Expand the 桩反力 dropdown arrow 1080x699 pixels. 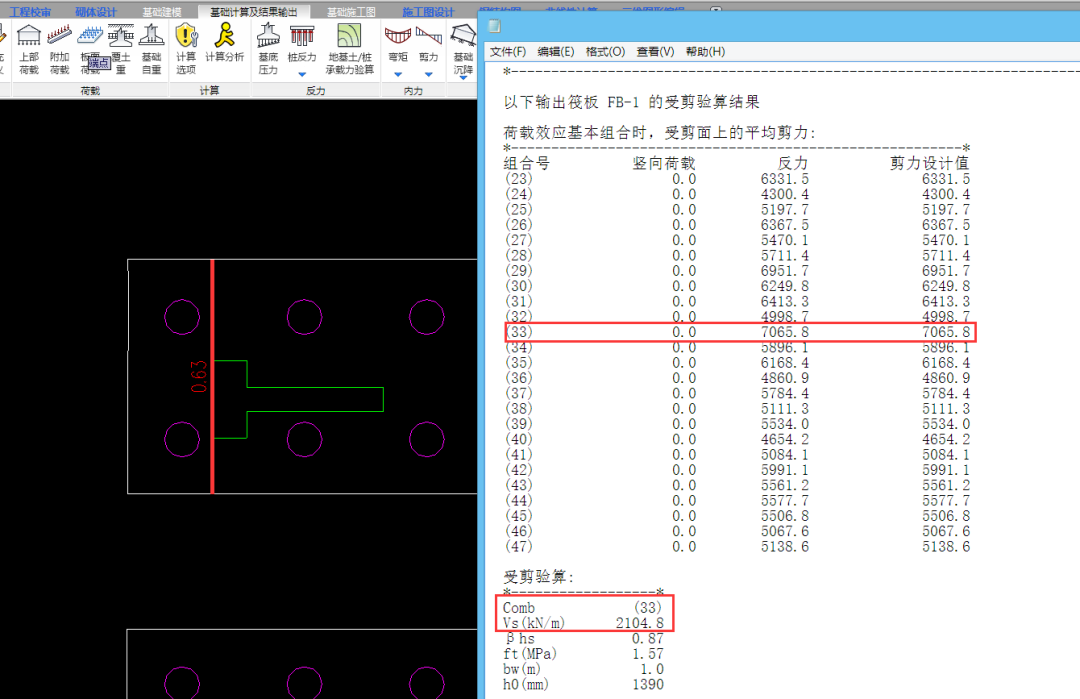302,74
